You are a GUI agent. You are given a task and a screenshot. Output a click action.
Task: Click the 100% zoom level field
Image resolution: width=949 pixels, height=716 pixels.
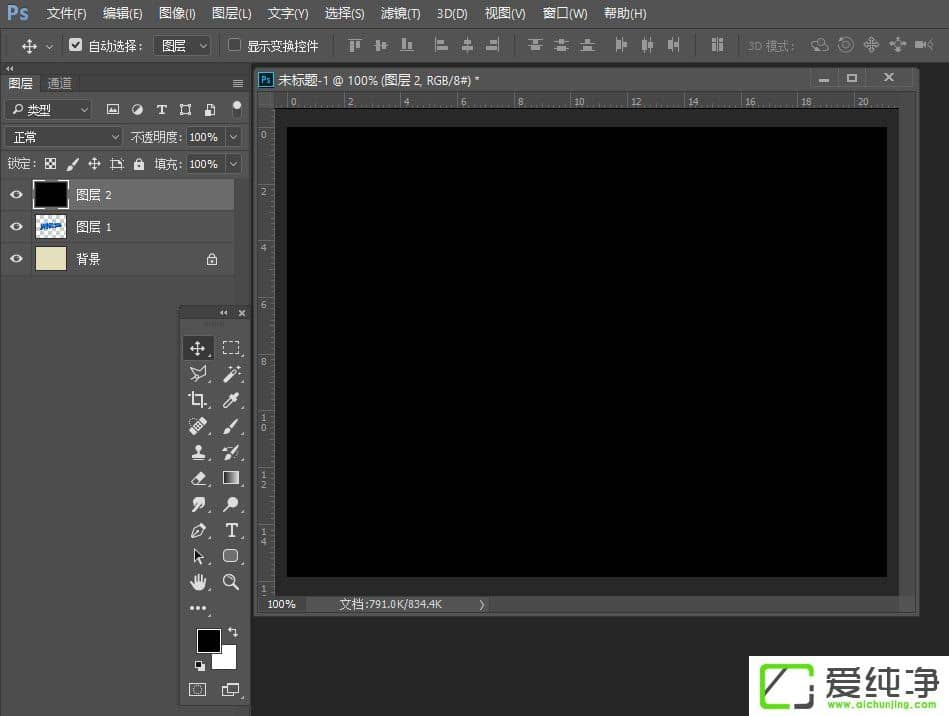[281, 604]
